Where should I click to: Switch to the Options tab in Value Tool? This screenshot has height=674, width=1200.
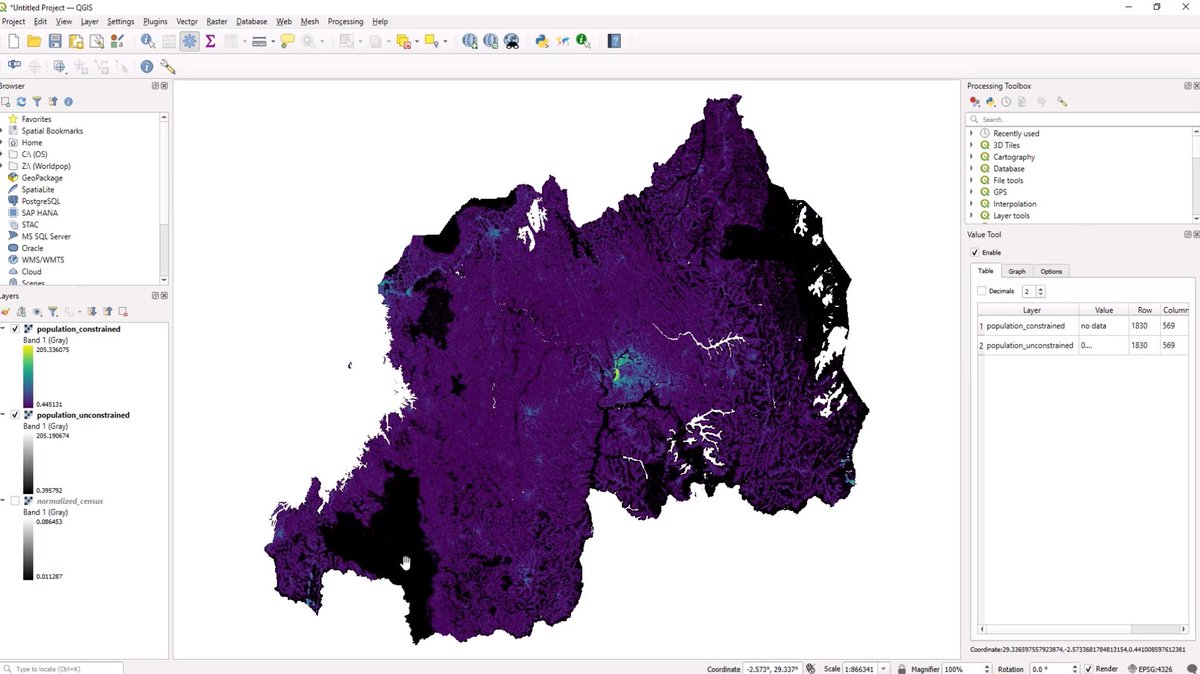(1051, 271)
